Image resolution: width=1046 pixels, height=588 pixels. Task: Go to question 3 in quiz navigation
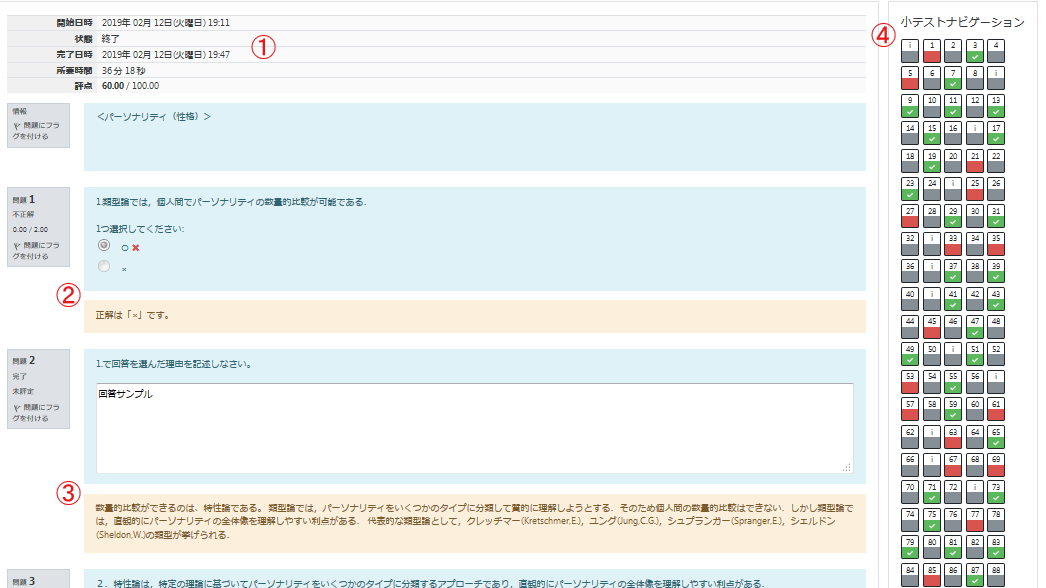coord(975,51)
